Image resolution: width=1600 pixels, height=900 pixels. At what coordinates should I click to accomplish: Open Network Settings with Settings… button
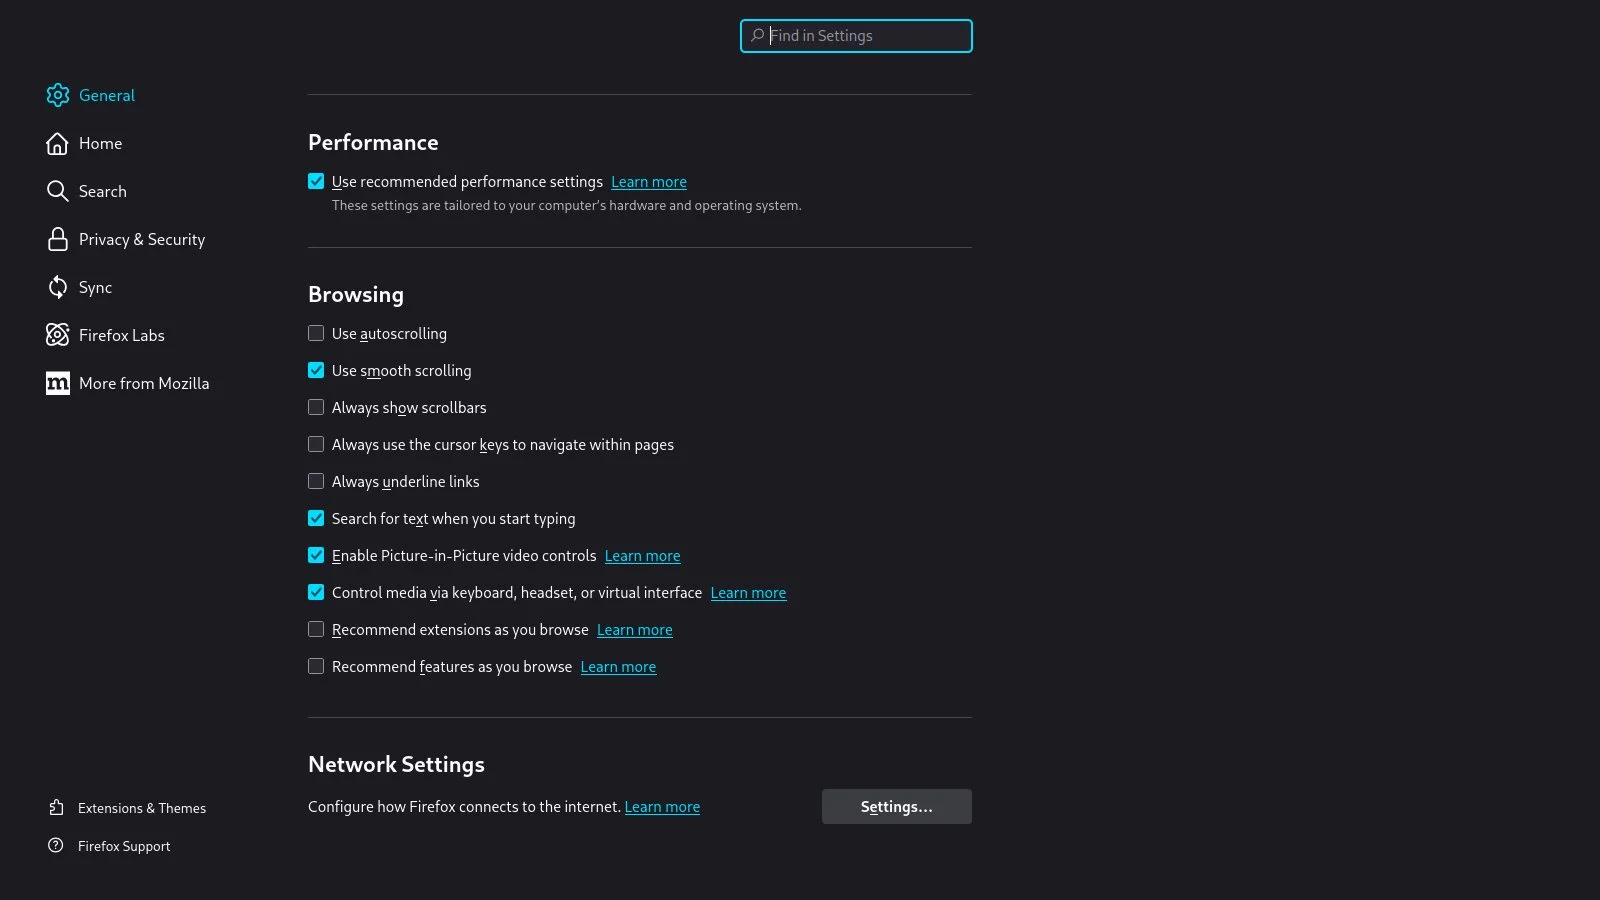896,806
